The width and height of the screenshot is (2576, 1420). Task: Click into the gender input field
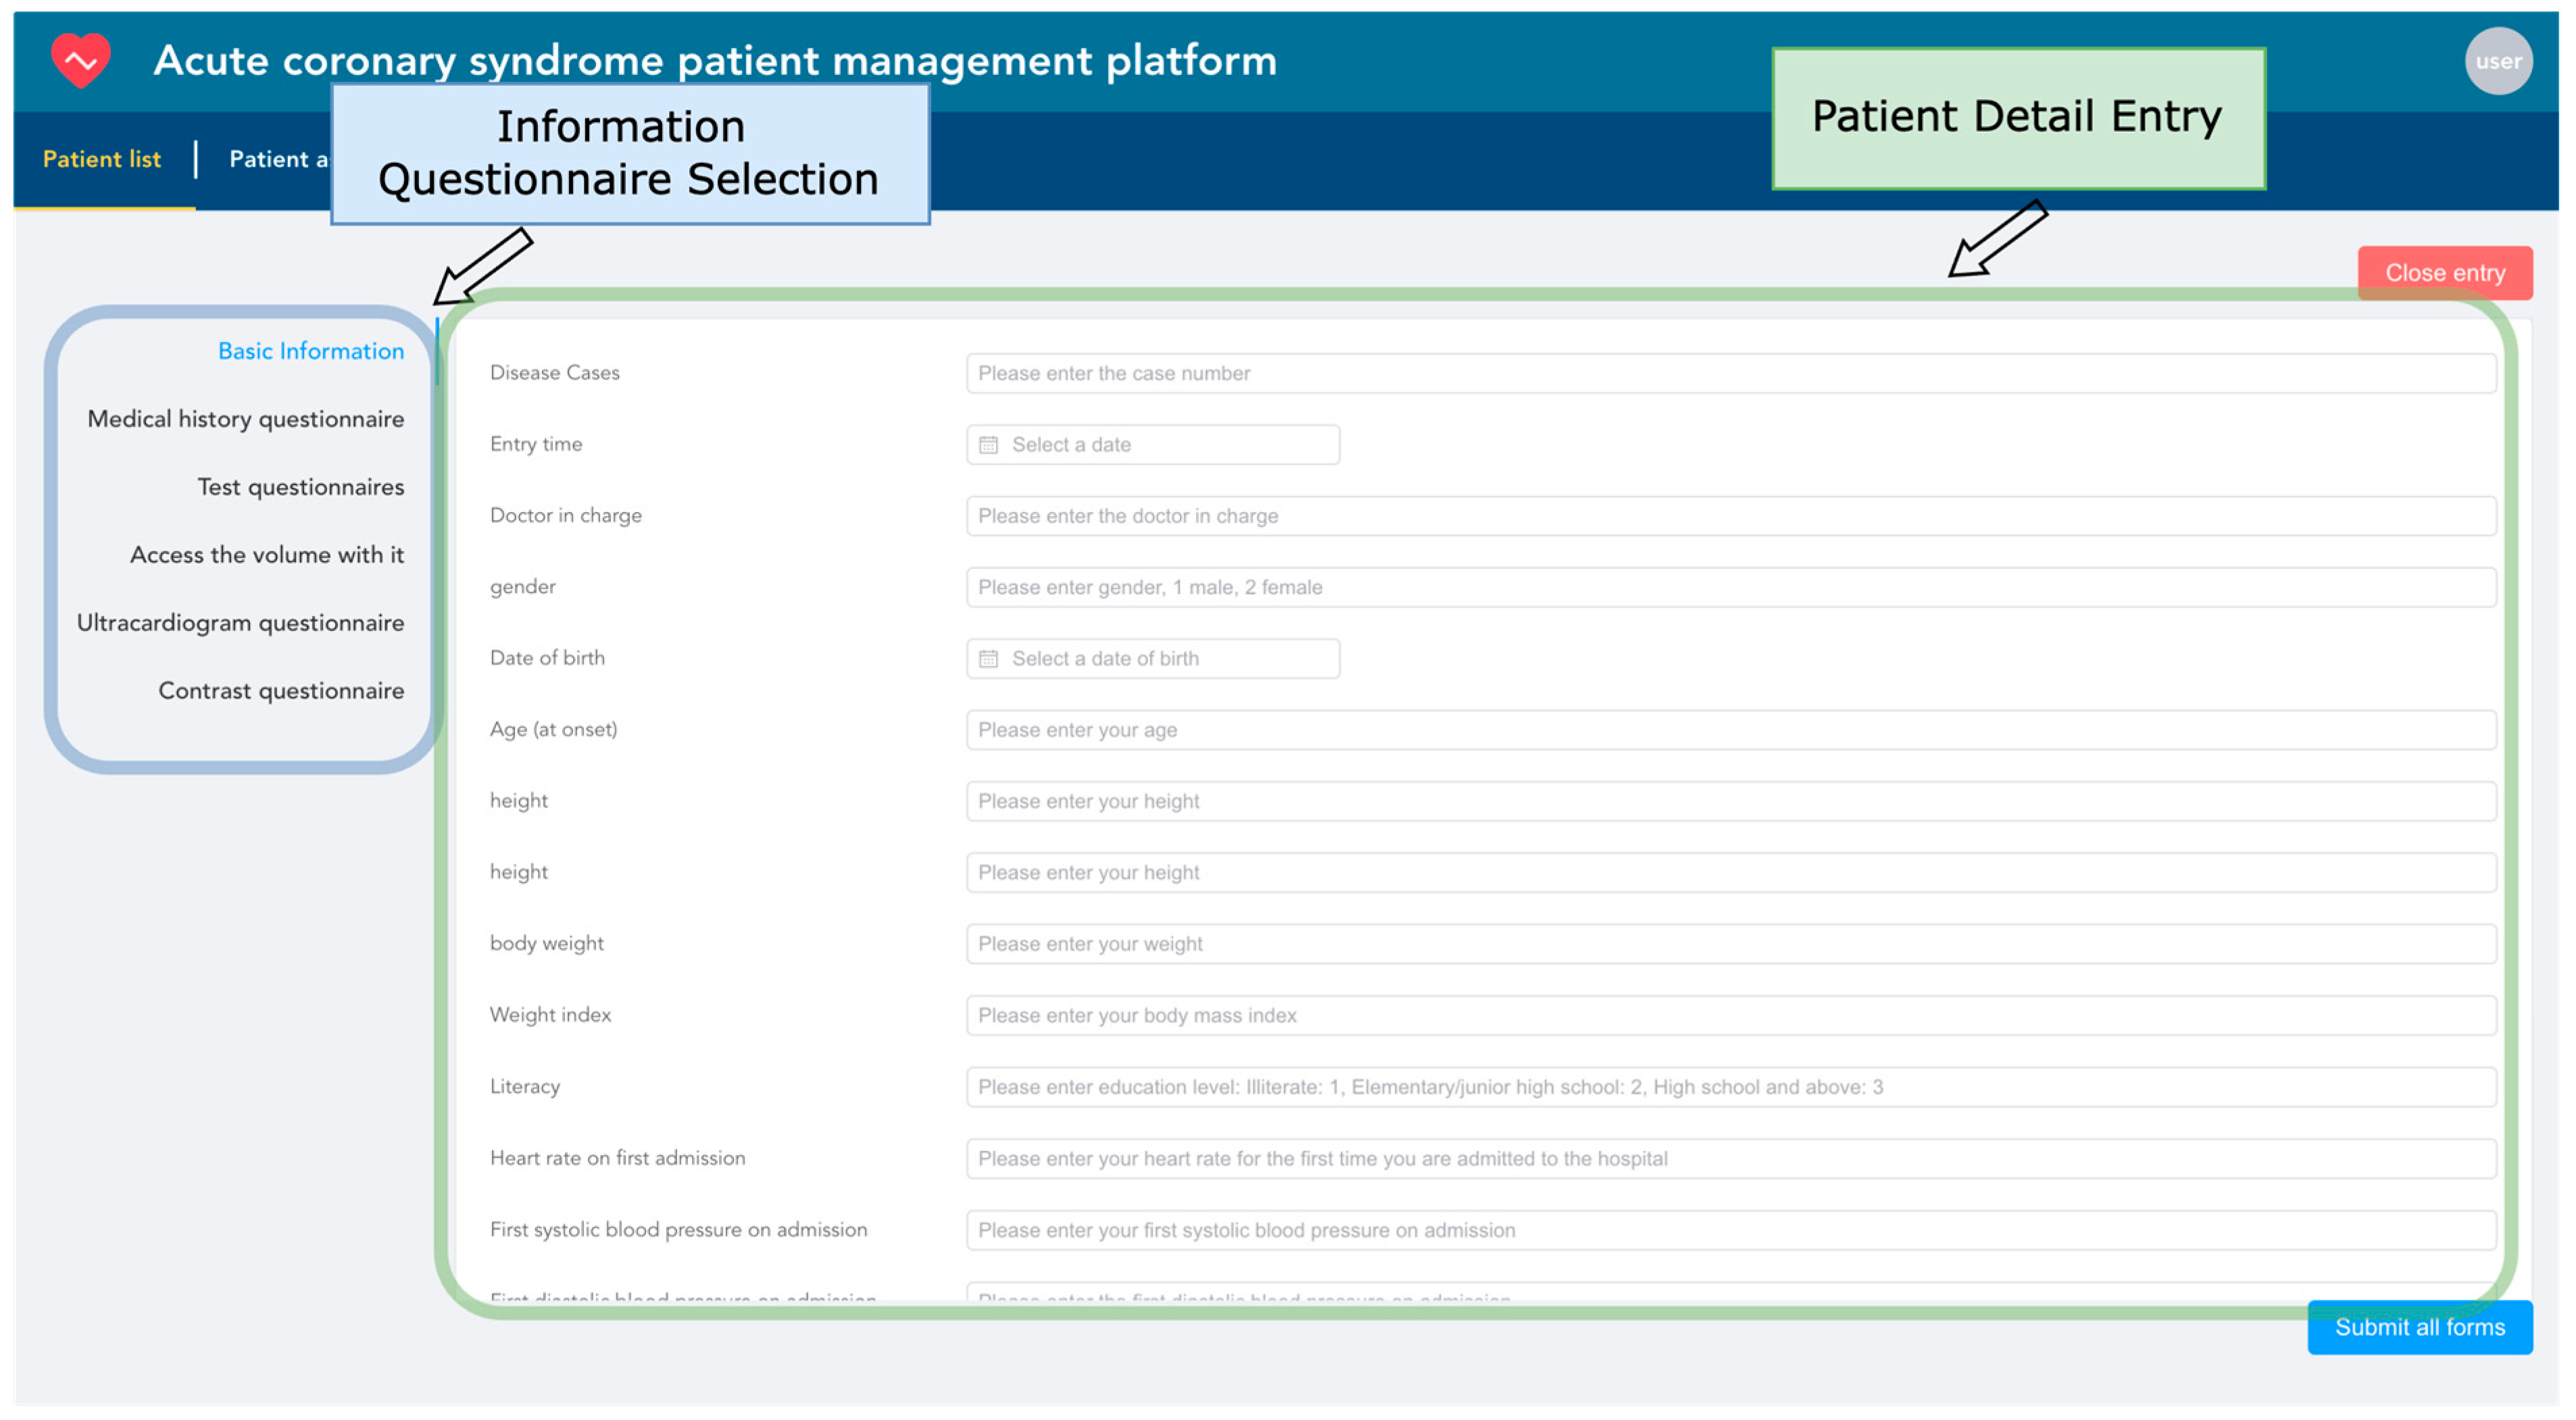[x=1730, y=587]
